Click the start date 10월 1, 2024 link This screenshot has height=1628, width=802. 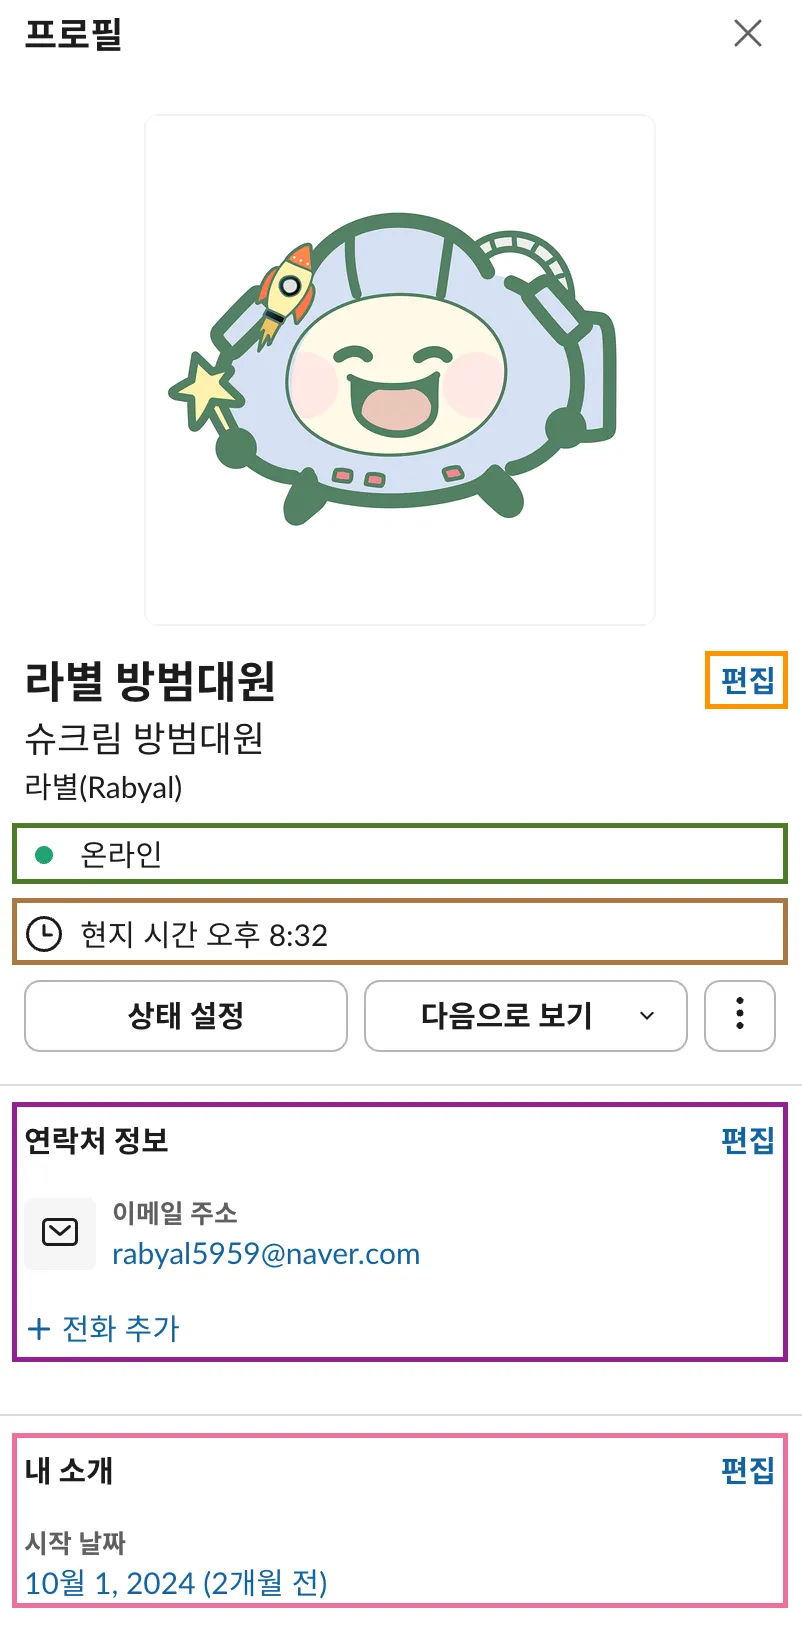176,1583
